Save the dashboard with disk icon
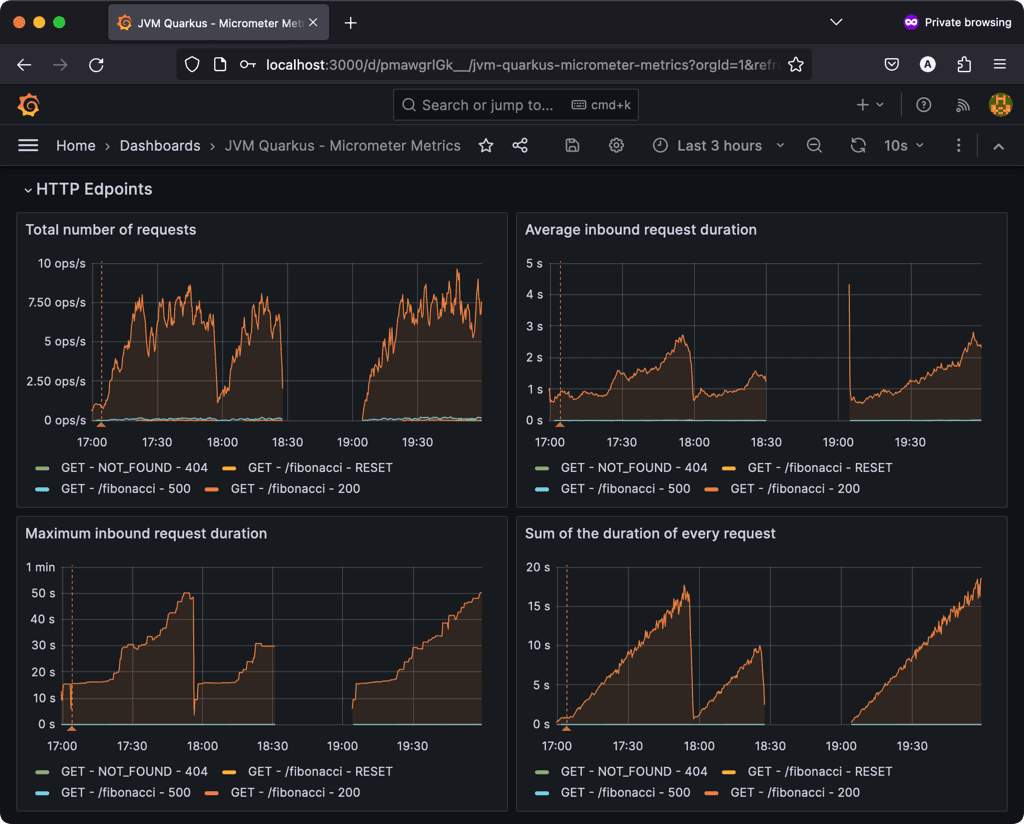This screenshot has height=824, width=1024. coord(572,145)
